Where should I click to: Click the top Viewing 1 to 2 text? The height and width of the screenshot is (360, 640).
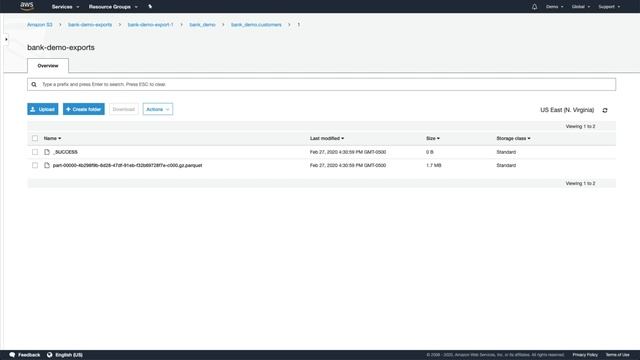[x=580, y=127]
